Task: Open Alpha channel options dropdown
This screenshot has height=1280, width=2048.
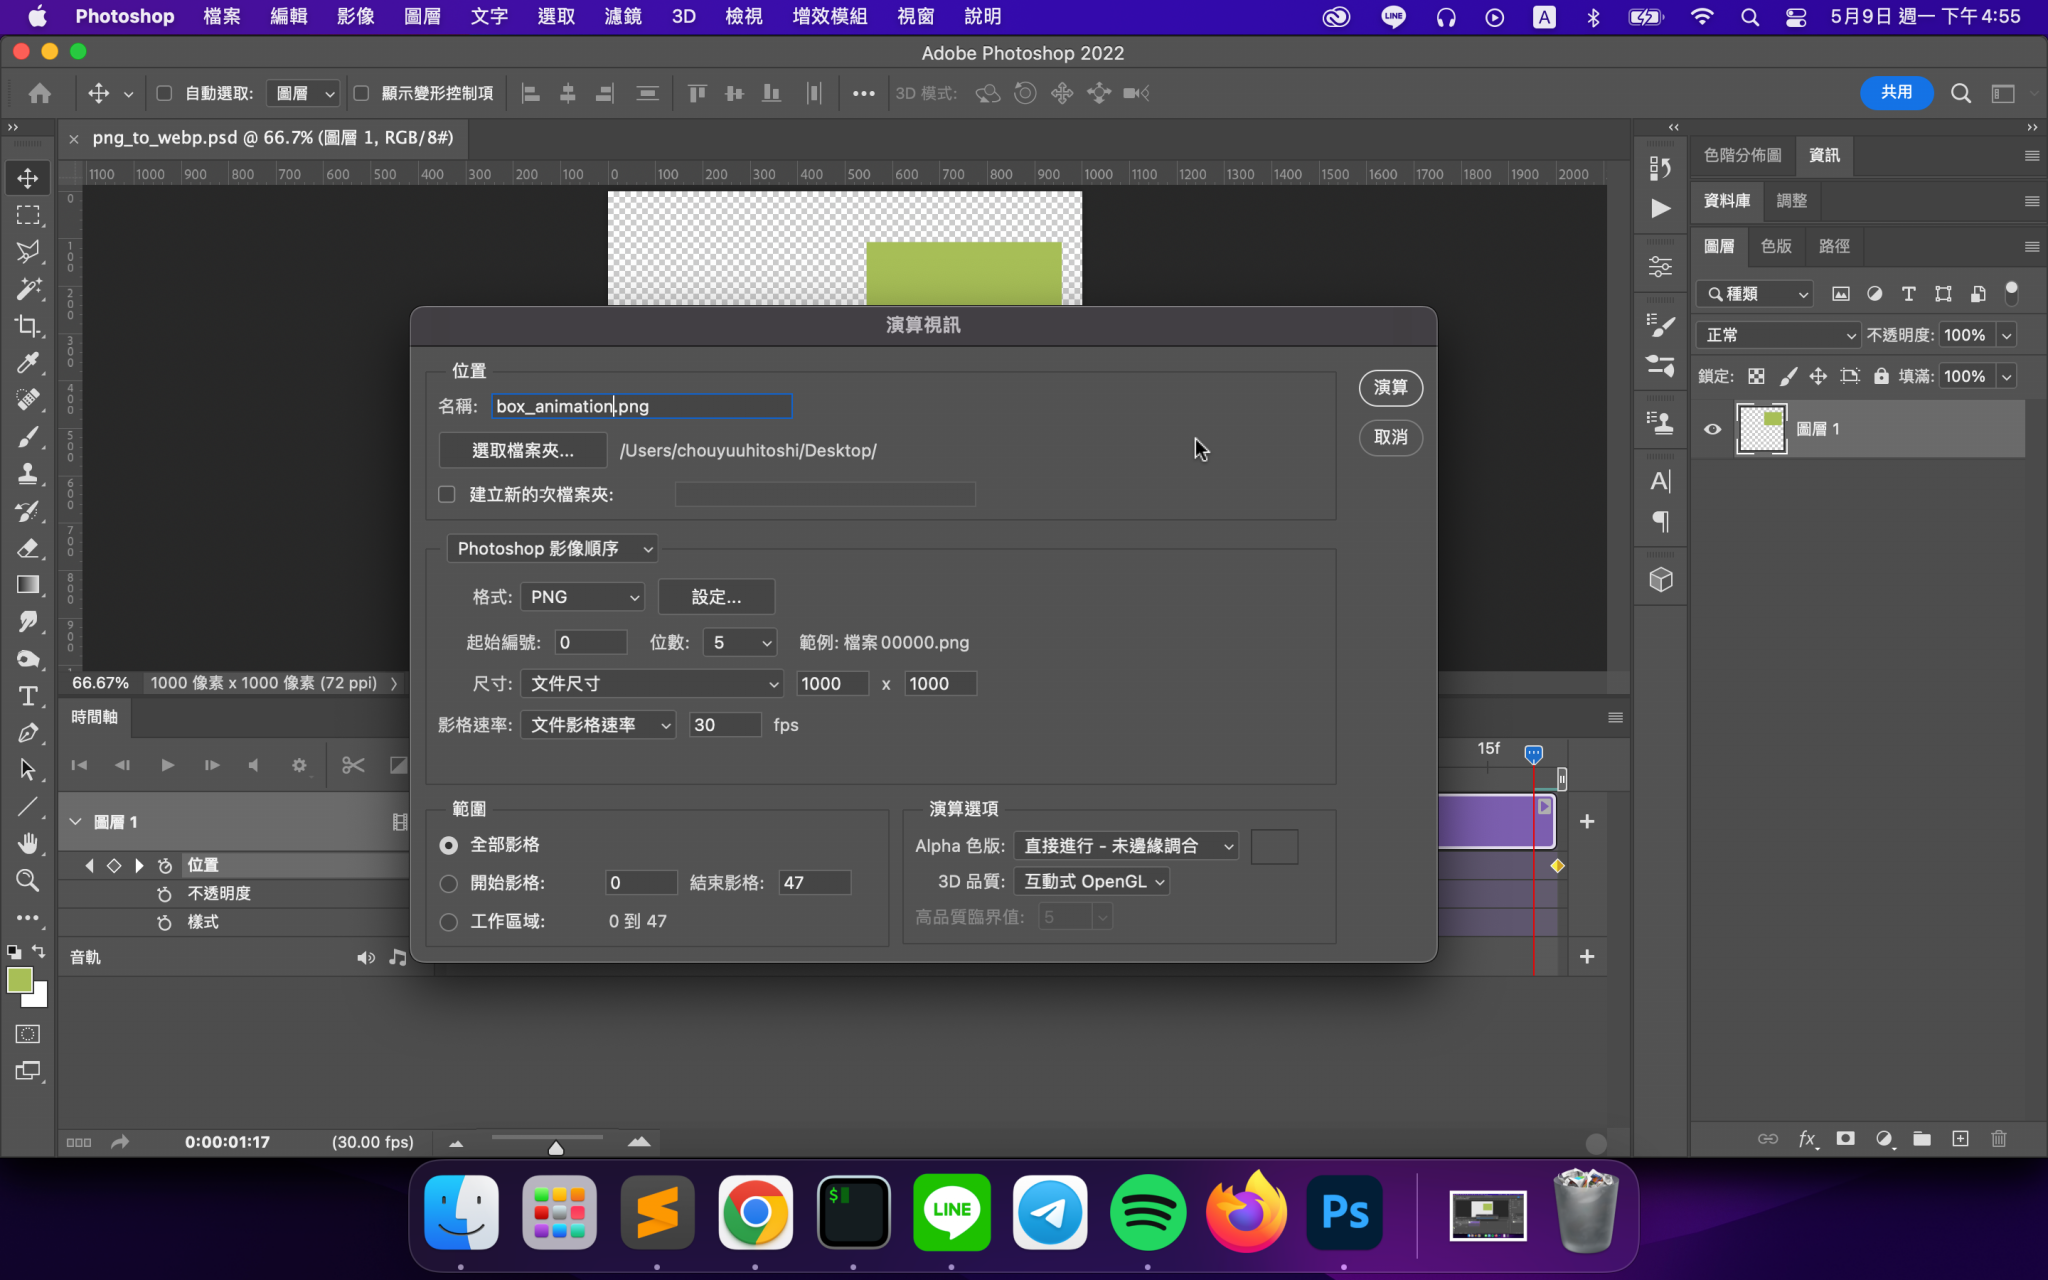Action: tap(1126, 846)
